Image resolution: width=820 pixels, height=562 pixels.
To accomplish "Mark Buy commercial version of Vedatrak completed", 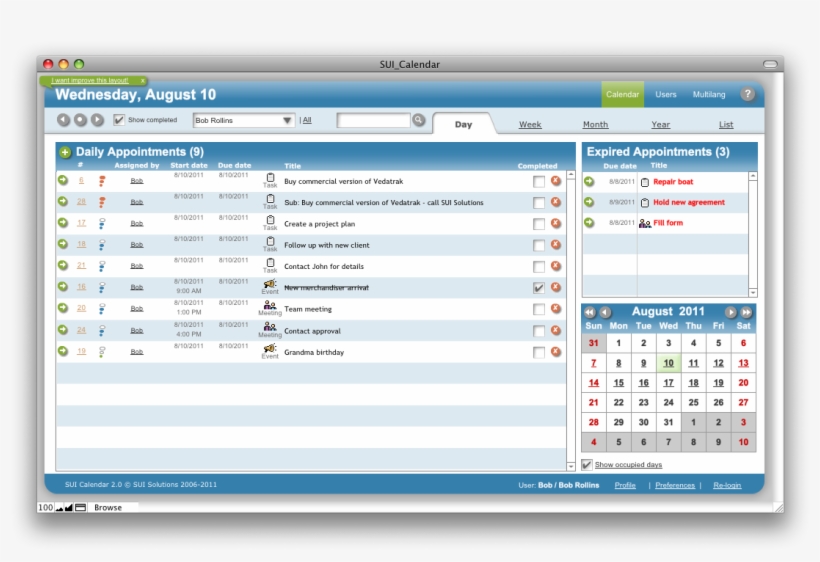I will [539, 181].
